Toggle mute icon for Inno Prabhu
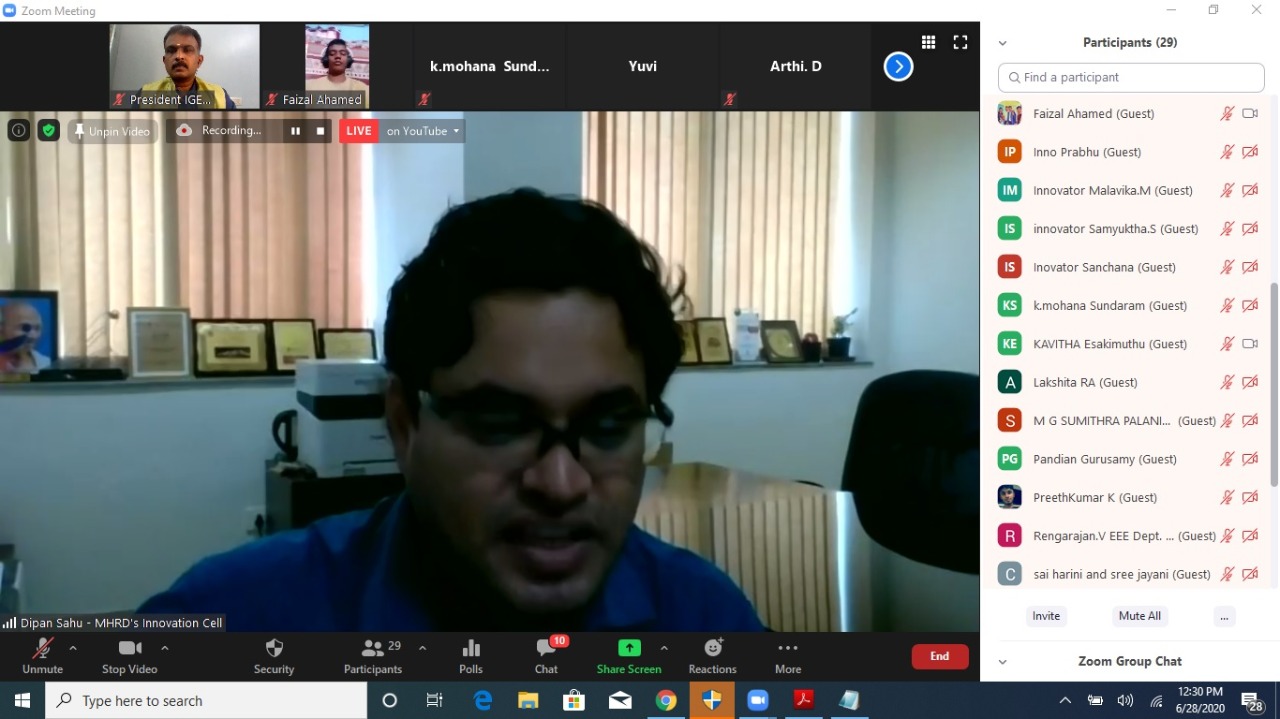Screen dimensions: 1280x719 (x=1227, y=152)
